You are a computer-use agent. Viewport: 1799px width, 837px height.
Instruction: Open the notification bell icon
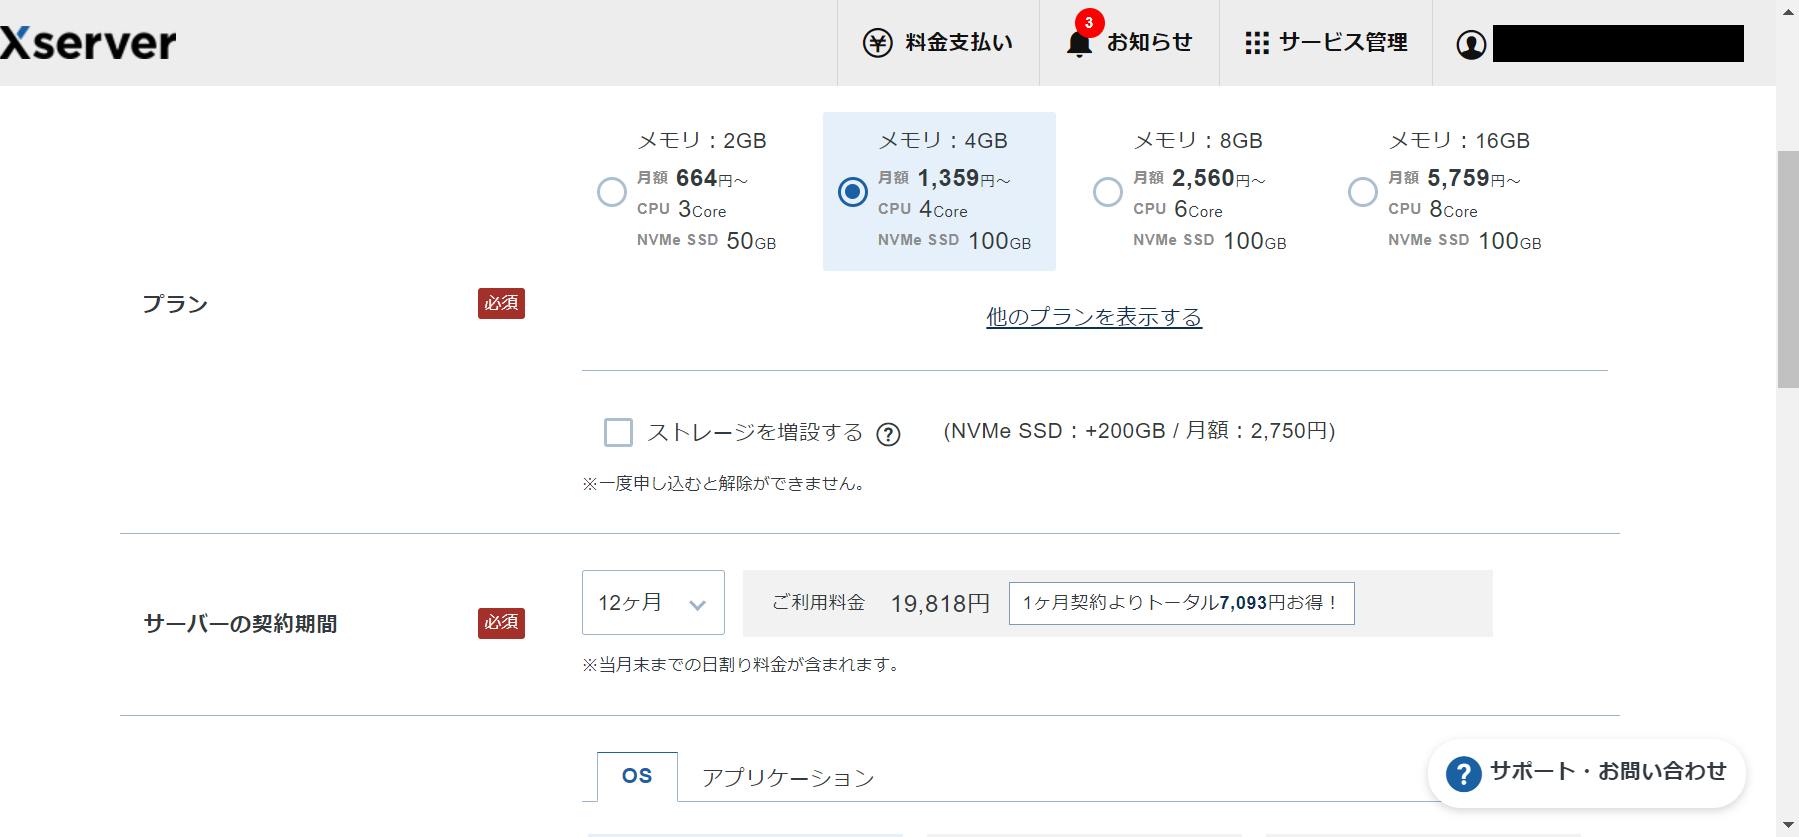1079,44
